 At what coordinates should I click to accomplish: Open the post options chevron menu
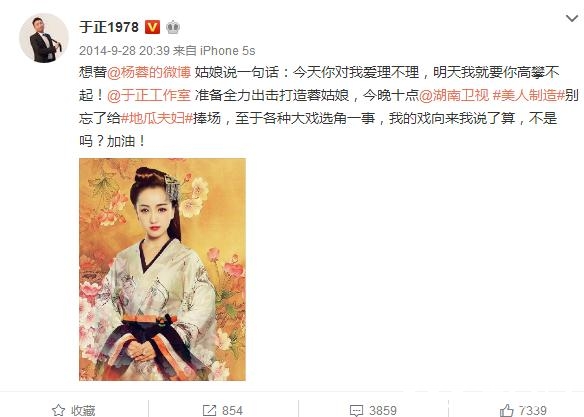[x=572, y=18]
